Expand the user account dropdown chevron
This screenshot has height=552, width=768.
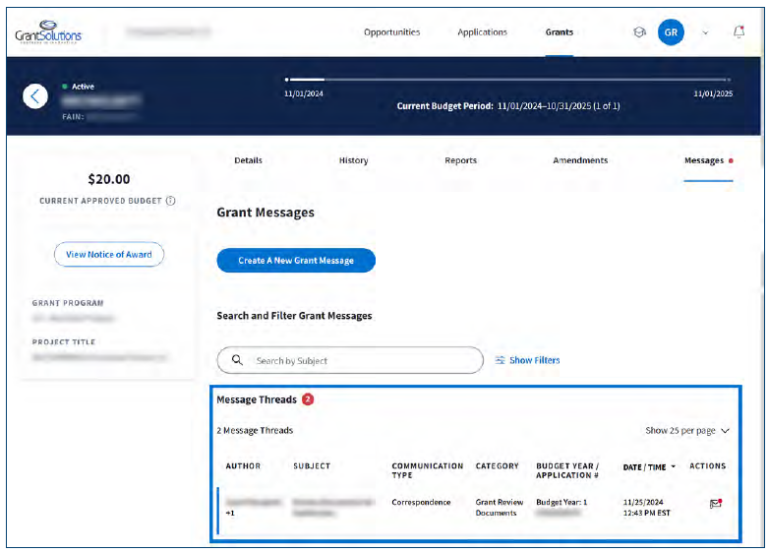coord(705,32)
